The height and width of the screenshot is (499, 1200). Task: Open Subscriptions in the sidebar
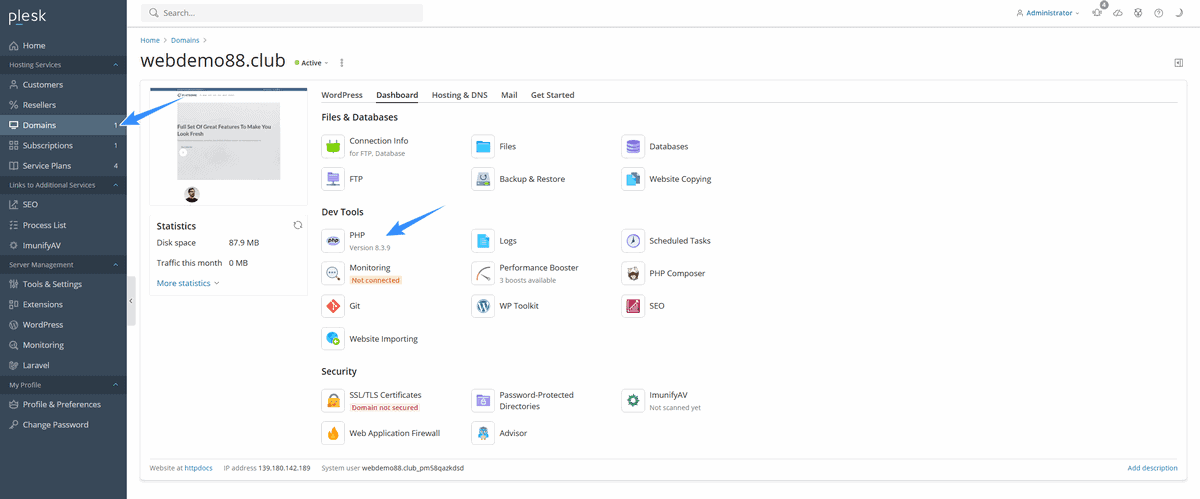coord(63,145)
